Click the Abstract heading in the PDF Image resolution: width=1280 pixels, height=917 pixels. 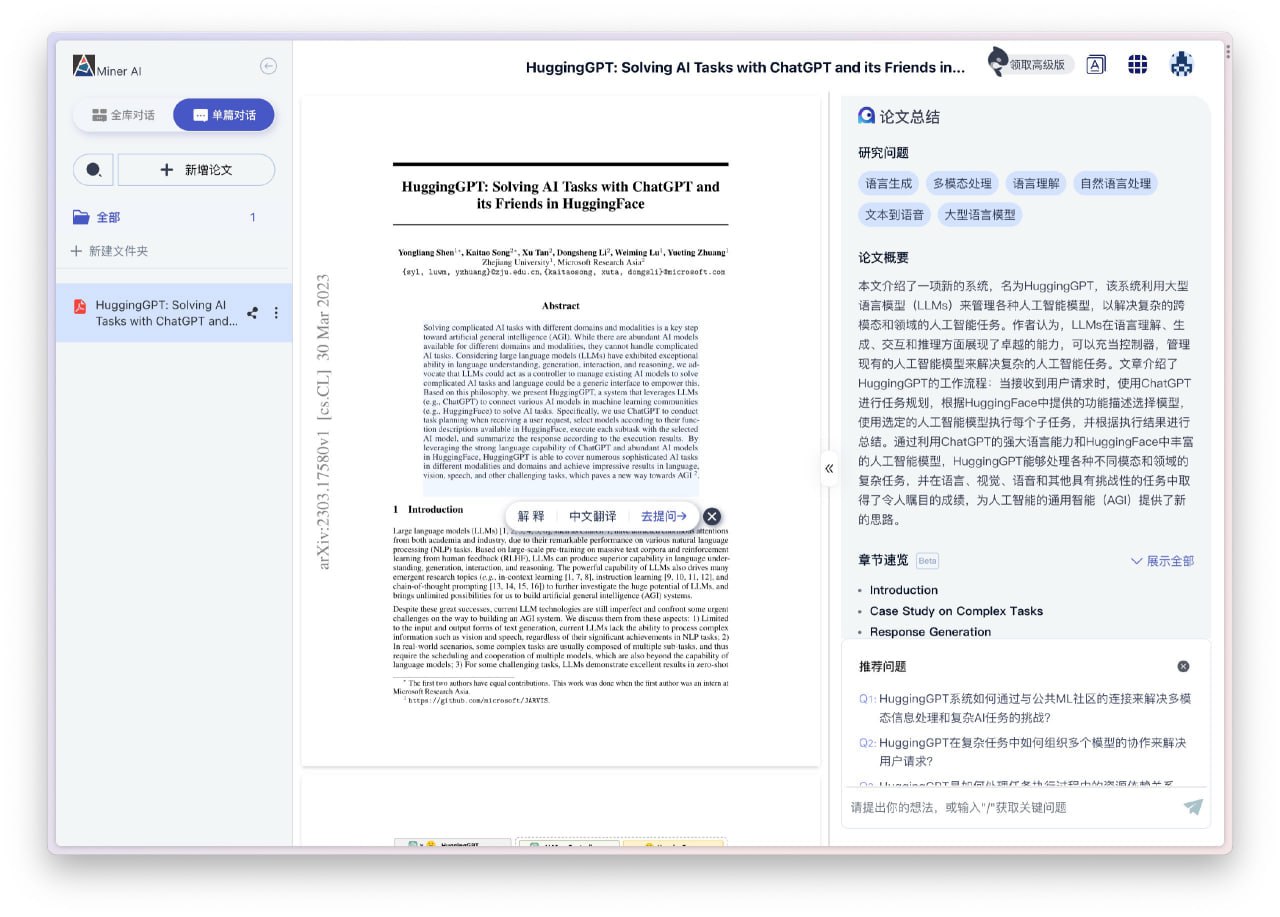pyautogui.click(x=560, y=305)
